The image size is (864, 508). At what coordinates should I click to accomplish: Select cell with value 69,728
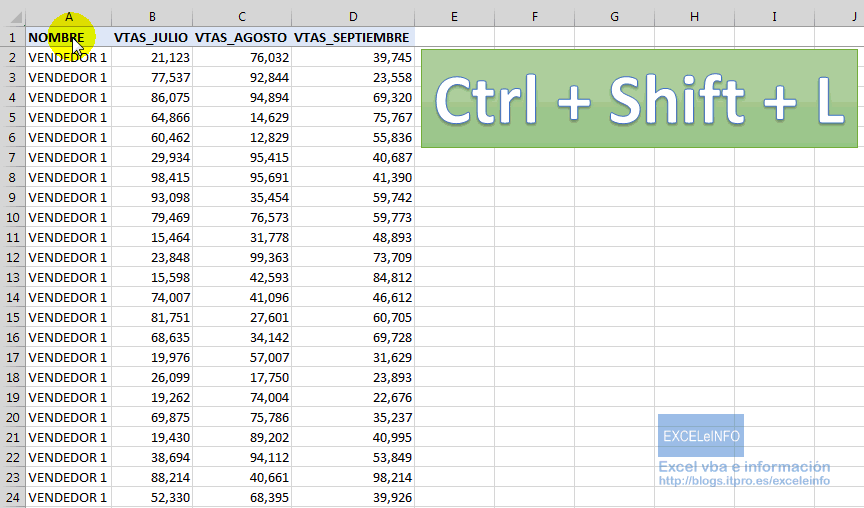[x=353, y=337]
